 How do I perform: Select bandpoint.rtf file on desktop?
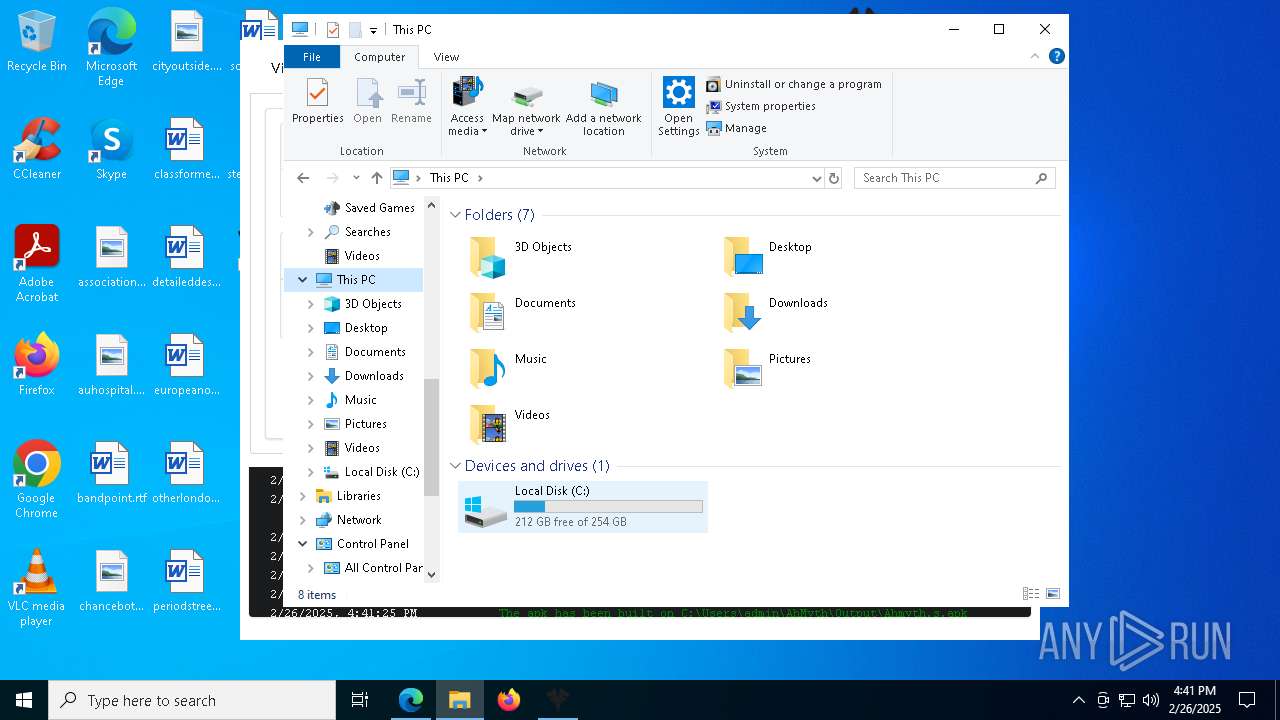111,473
